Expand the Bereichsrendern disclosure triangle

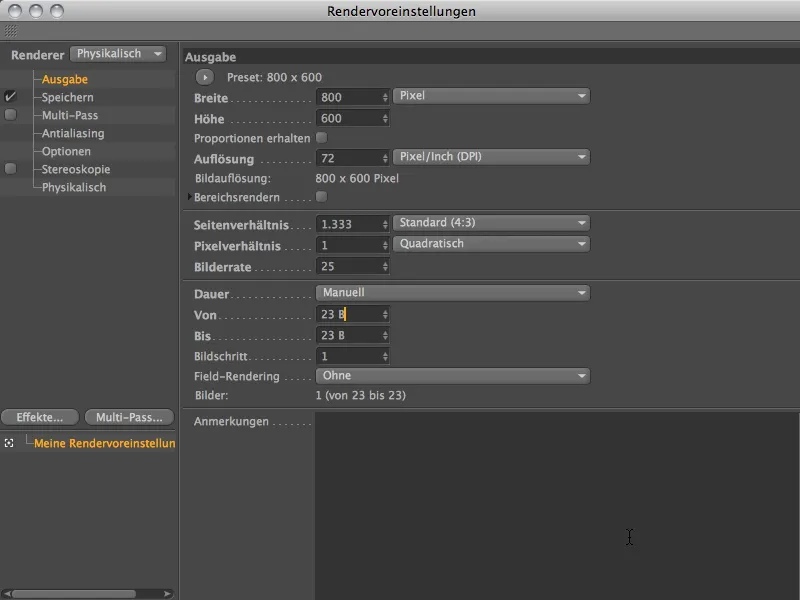click(190, 197)
